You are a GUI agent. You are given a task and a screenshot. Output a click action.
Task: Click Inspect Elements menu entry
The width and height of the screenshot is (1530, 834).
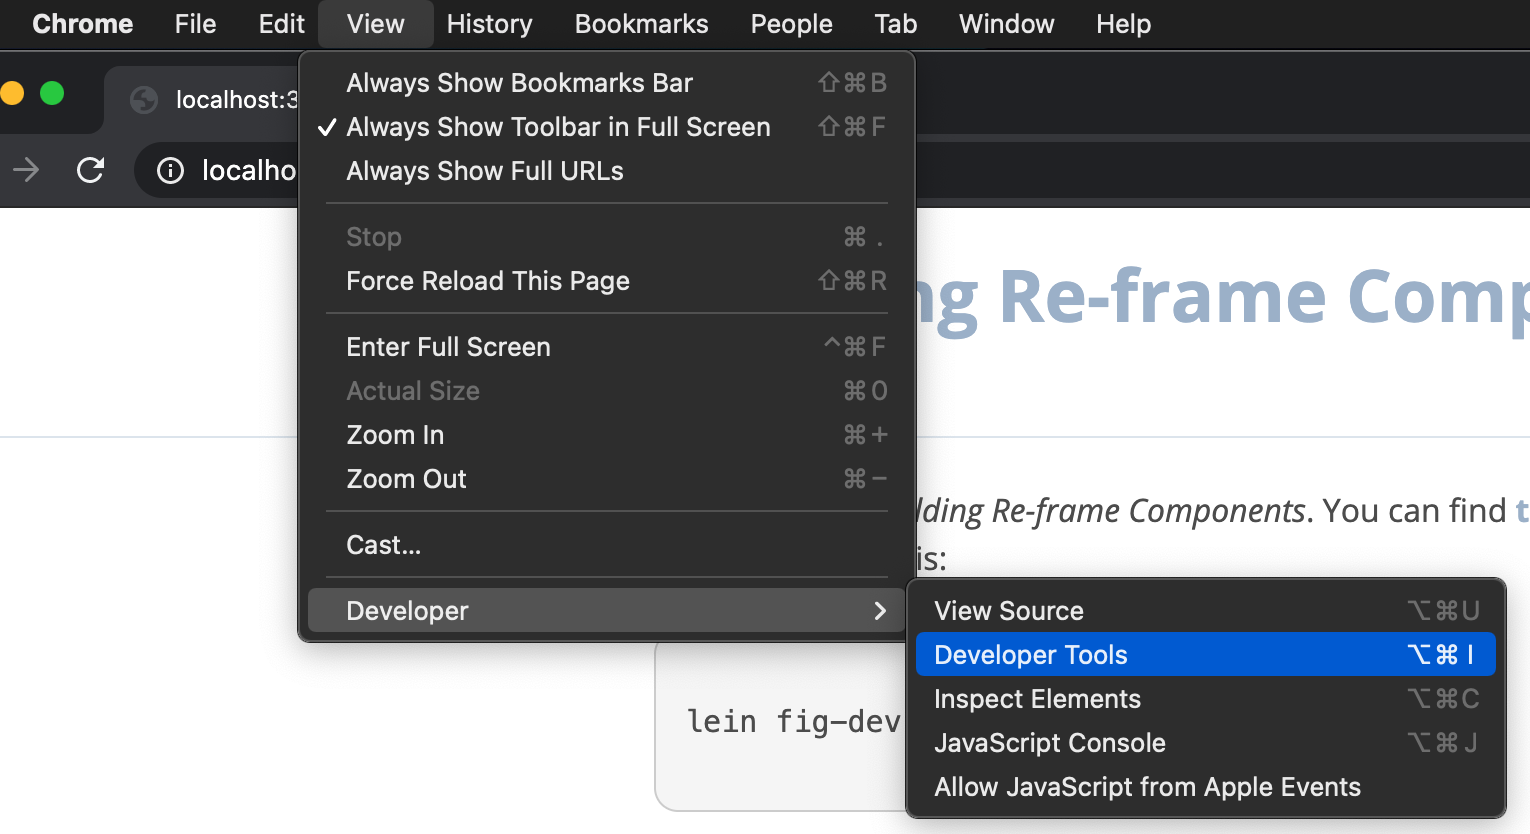pos(1037,699)
